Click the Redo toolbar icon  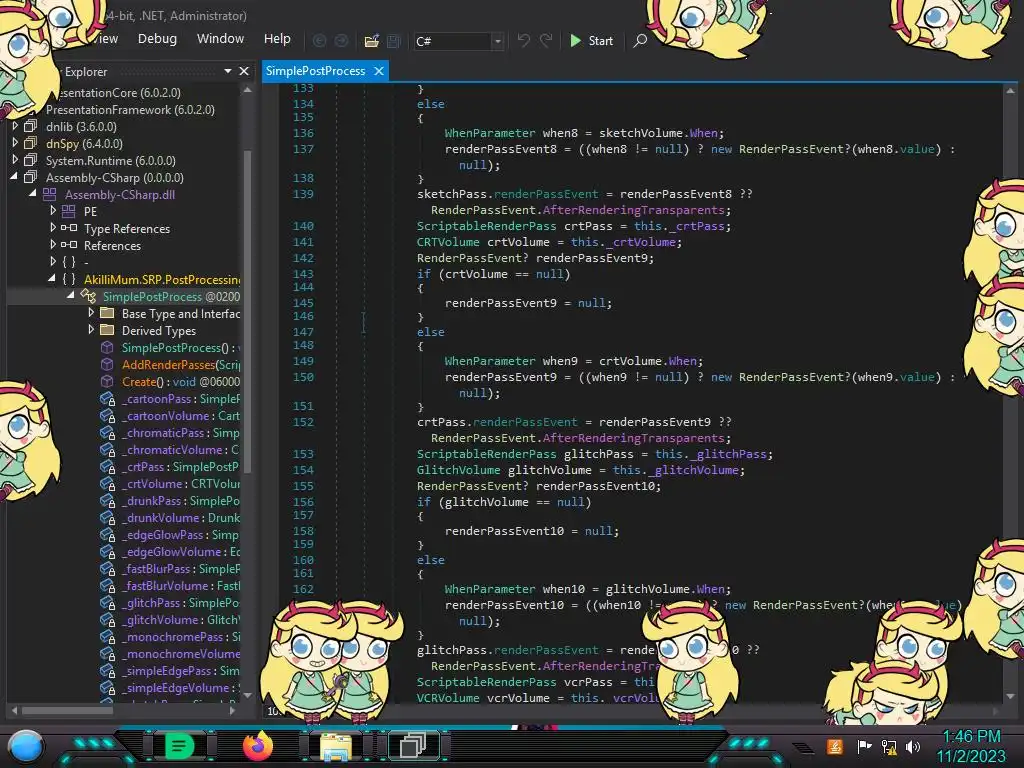[x=546, y=40]
